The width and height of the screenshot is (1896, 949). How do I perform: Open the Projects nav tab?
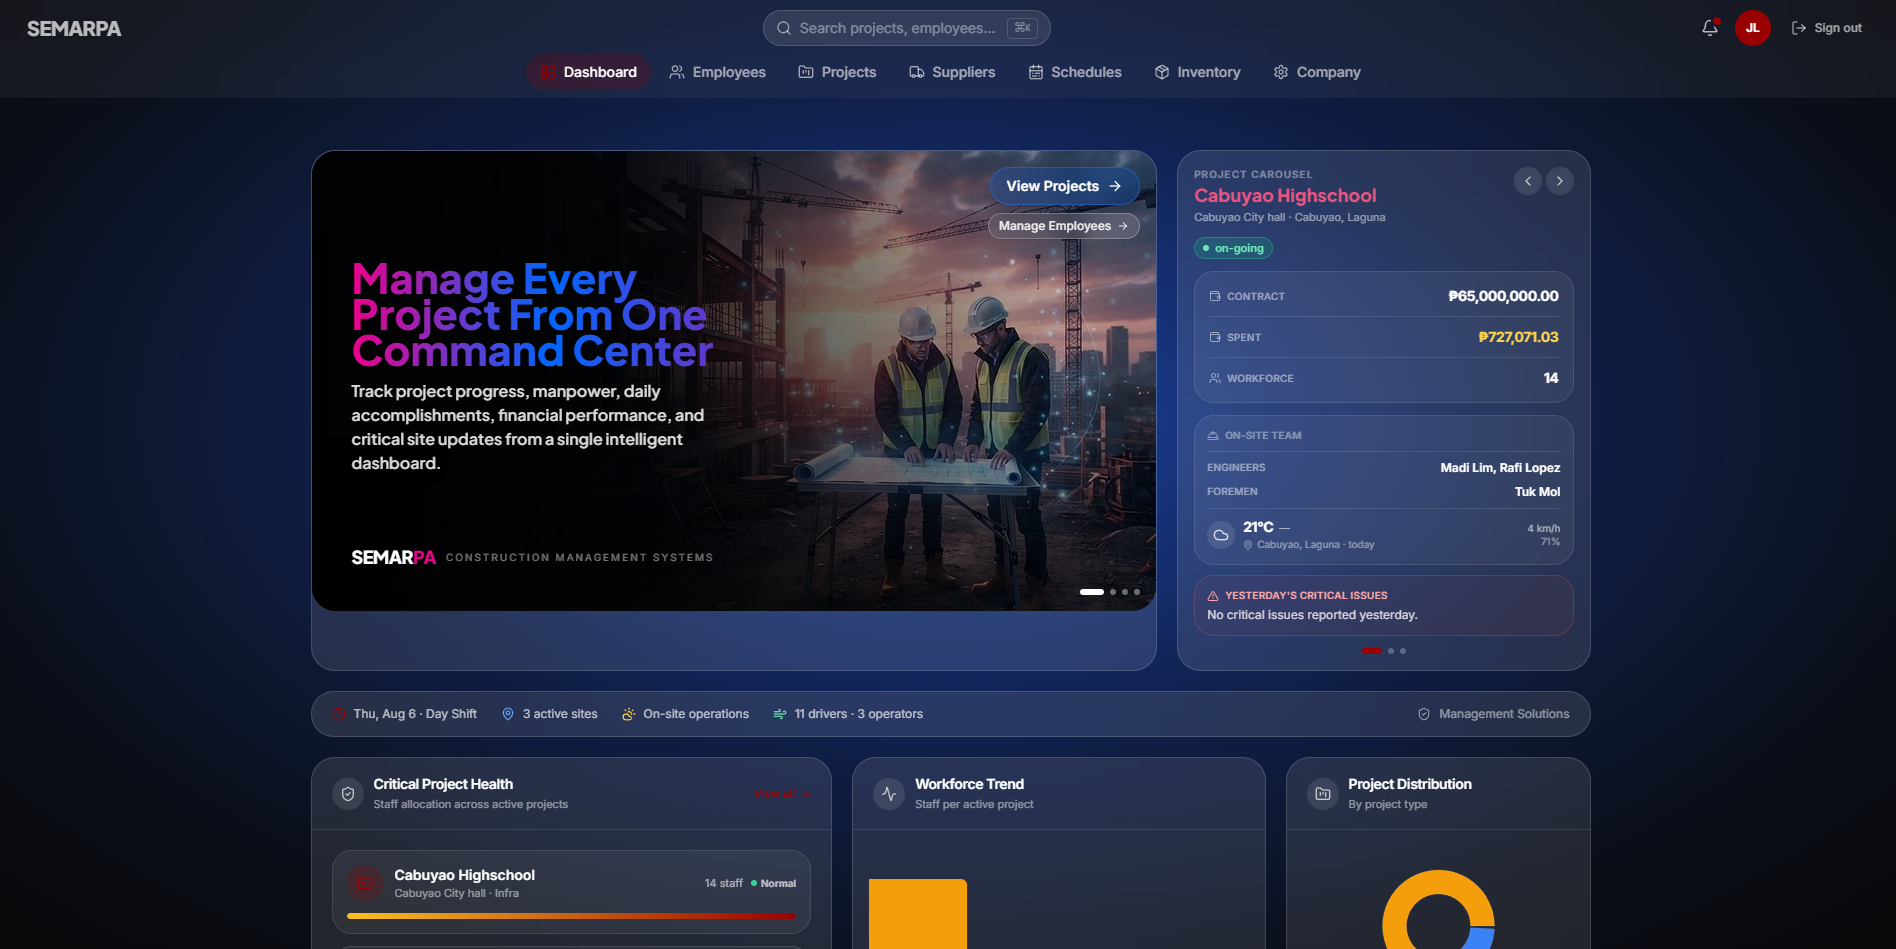pos(837,72)
